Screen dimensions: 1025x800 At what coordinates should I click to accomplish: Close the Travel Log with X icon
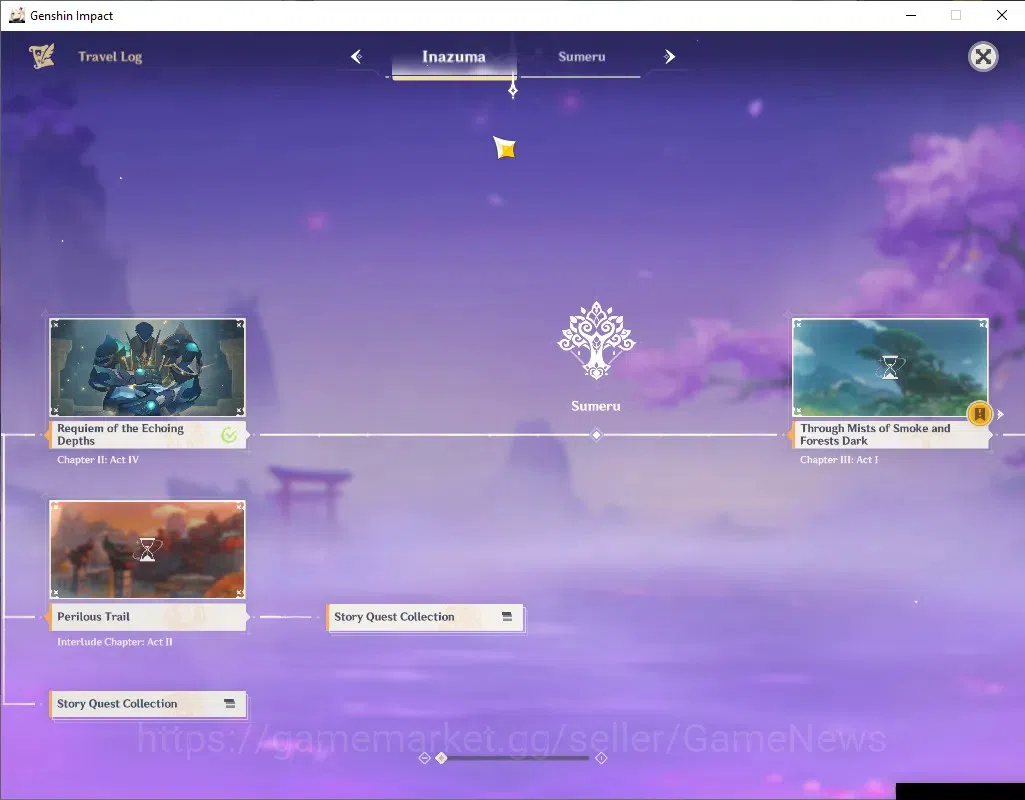tap(983, 57)
